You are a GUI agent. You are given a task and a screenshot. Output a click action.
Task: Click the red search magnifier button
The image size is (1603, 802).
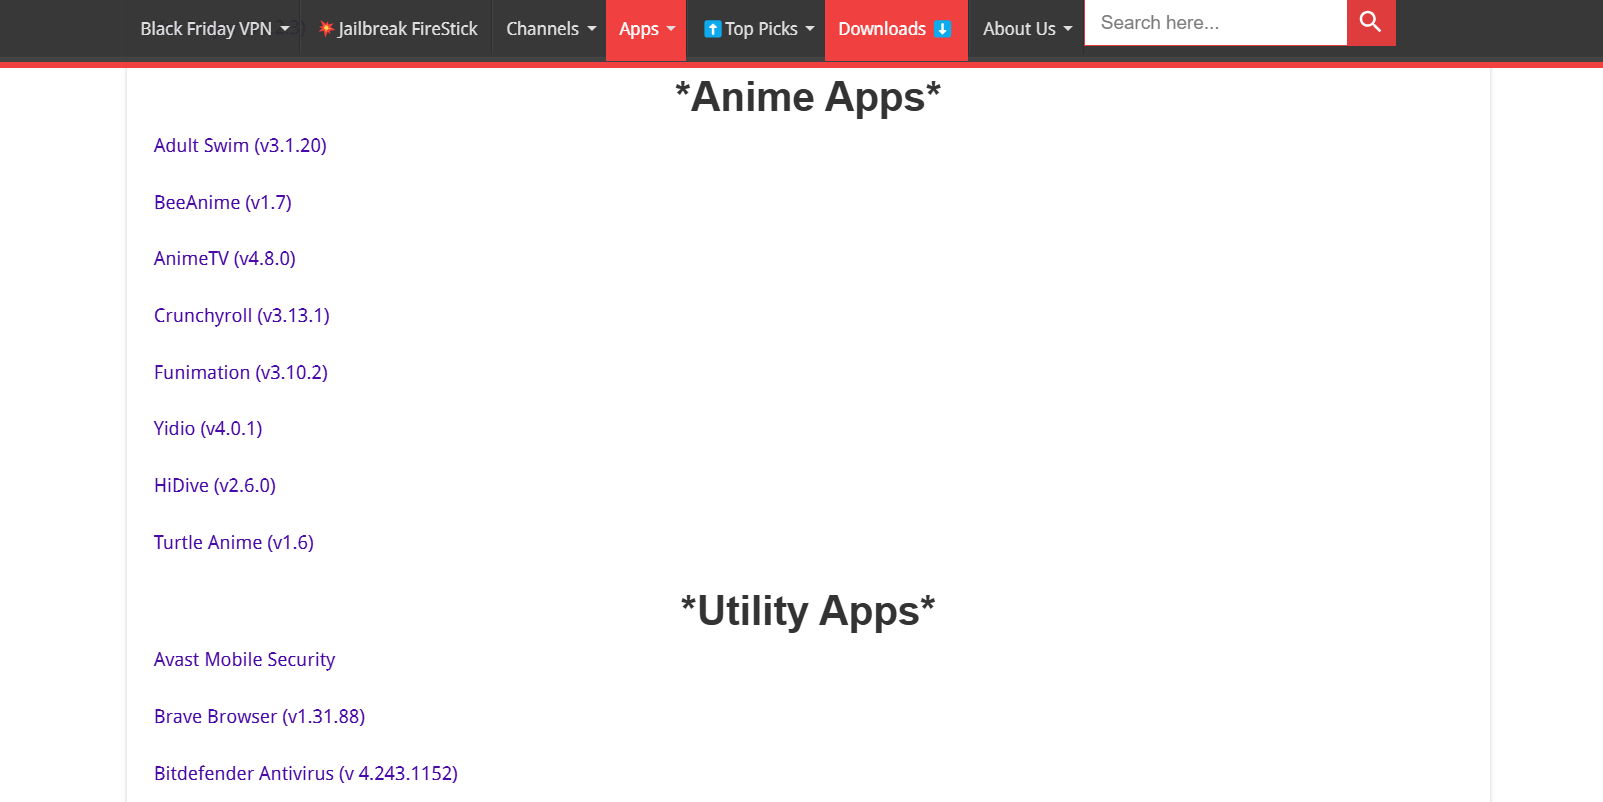click(x=1371, y=22)
